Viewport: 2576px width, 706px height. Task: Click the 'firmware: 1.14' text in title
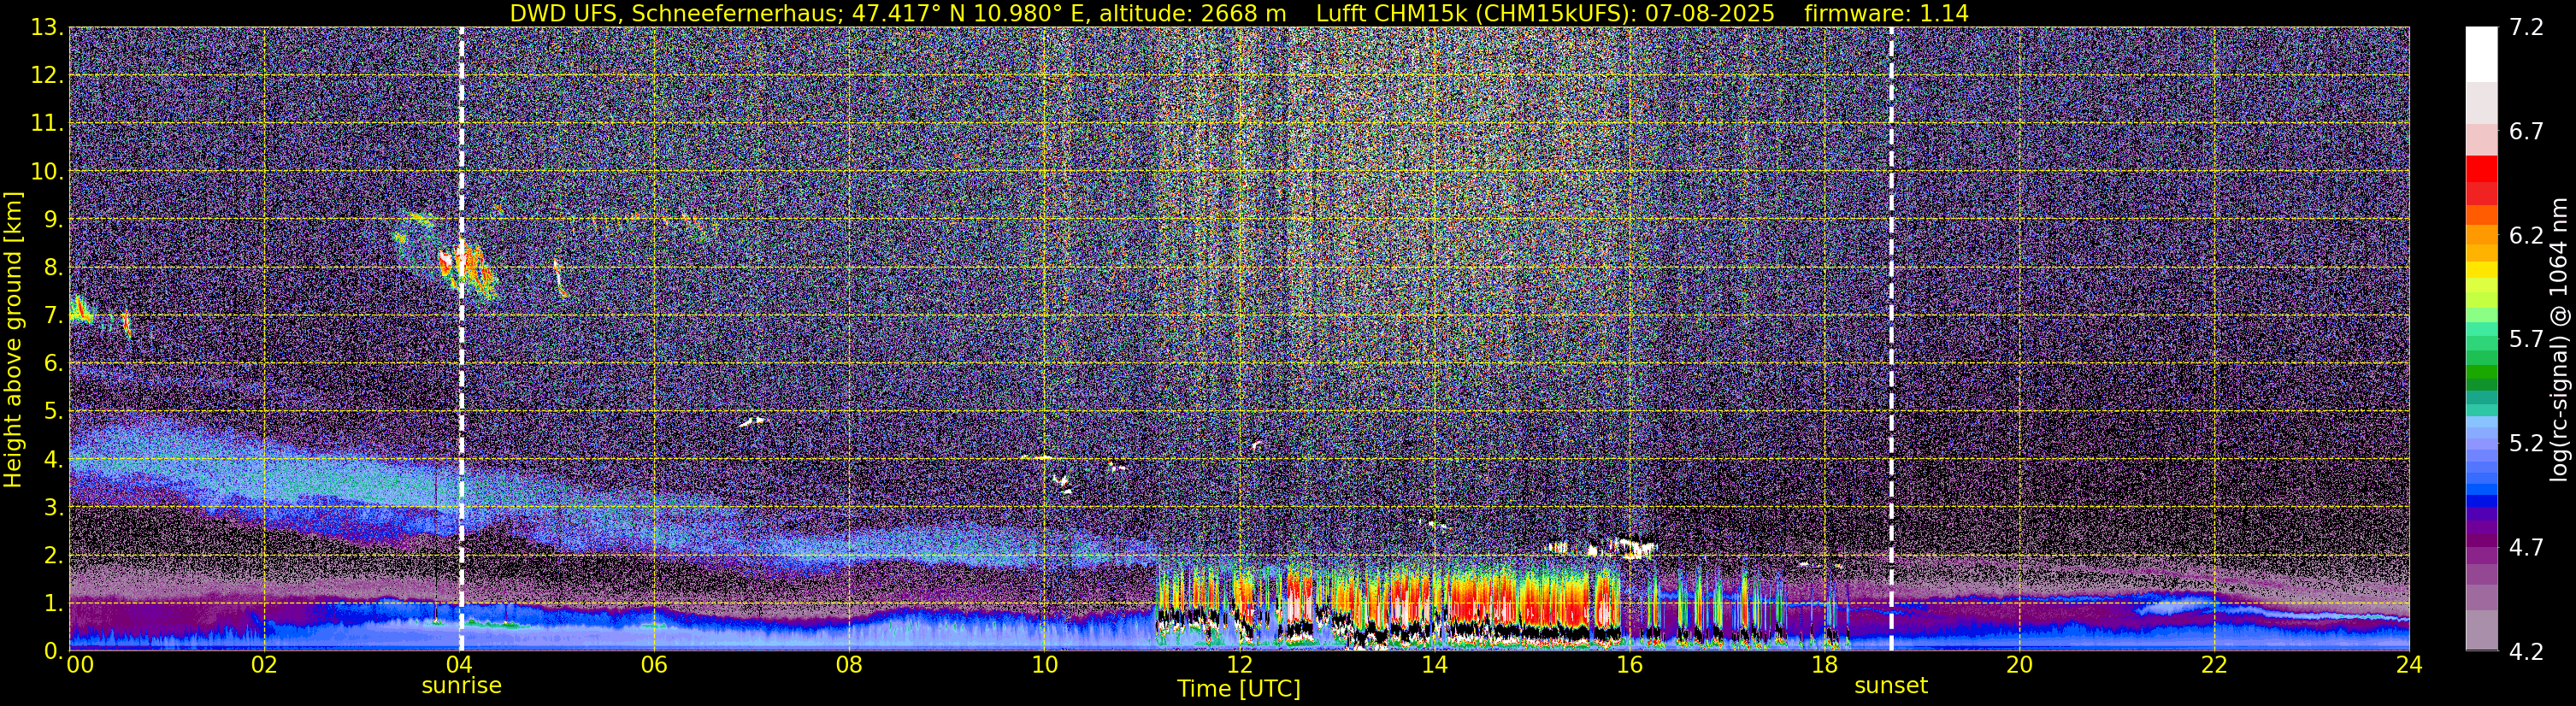(x=1886, y=13)
